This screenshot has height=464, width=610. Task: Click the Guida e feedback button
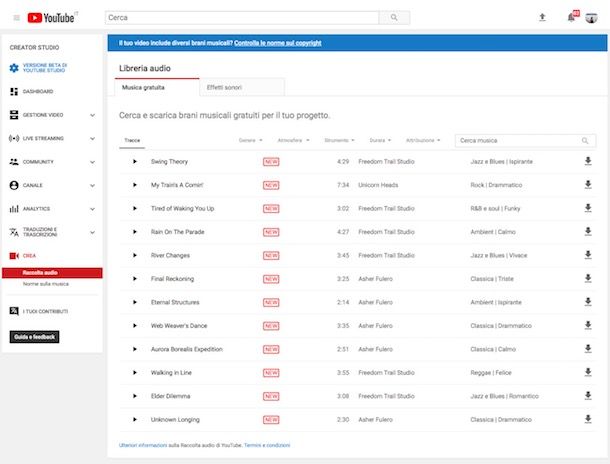pos(35,337)
